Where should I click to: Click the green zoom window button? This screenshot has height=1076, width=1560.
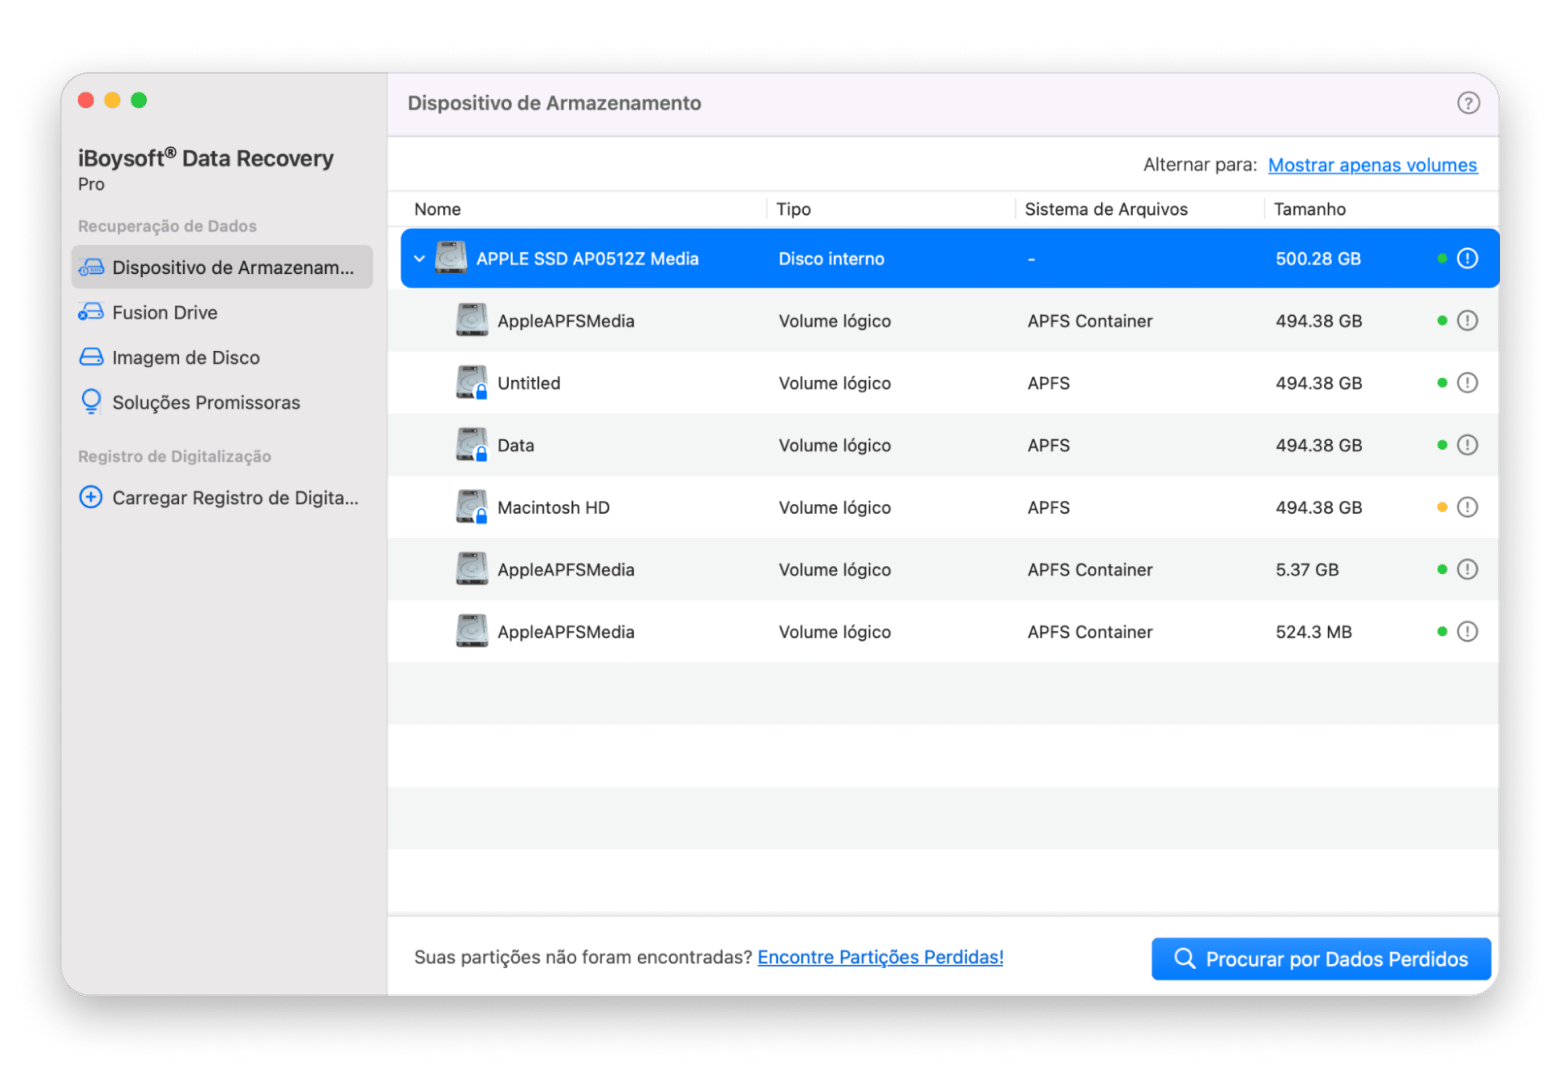tap(139, 100)
